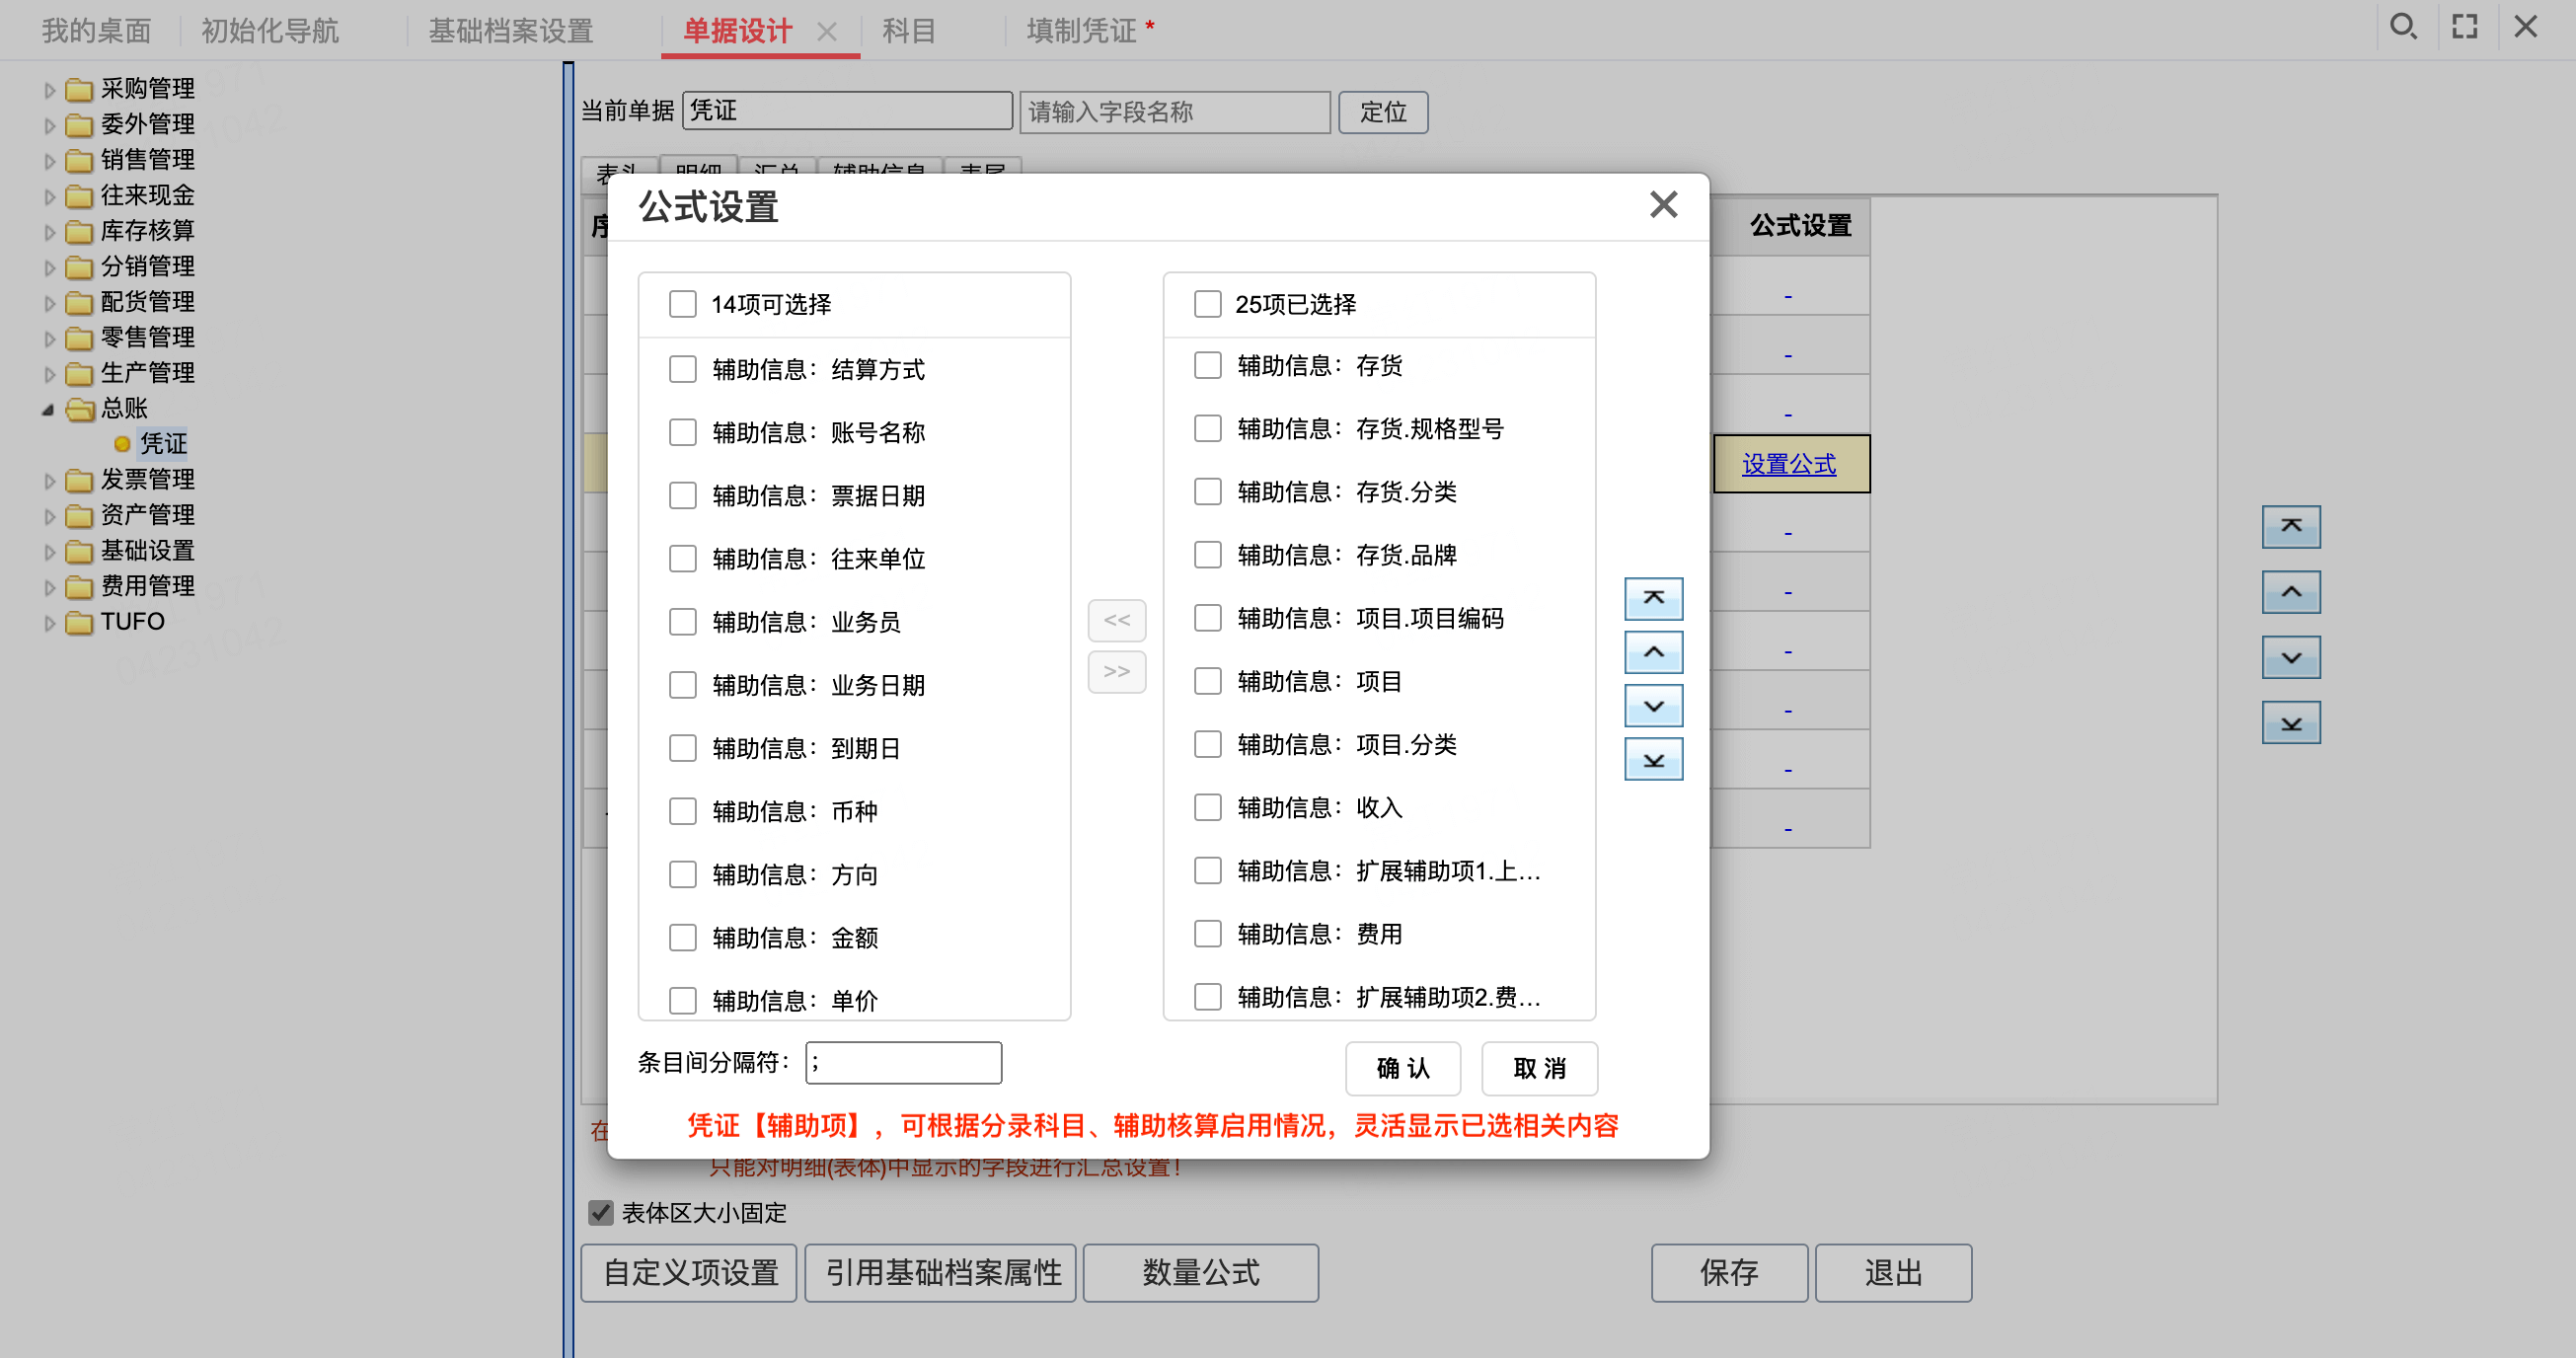Move selected item to bottom in dialog
2576x1358 pixels.
[x=1653, y=760]
